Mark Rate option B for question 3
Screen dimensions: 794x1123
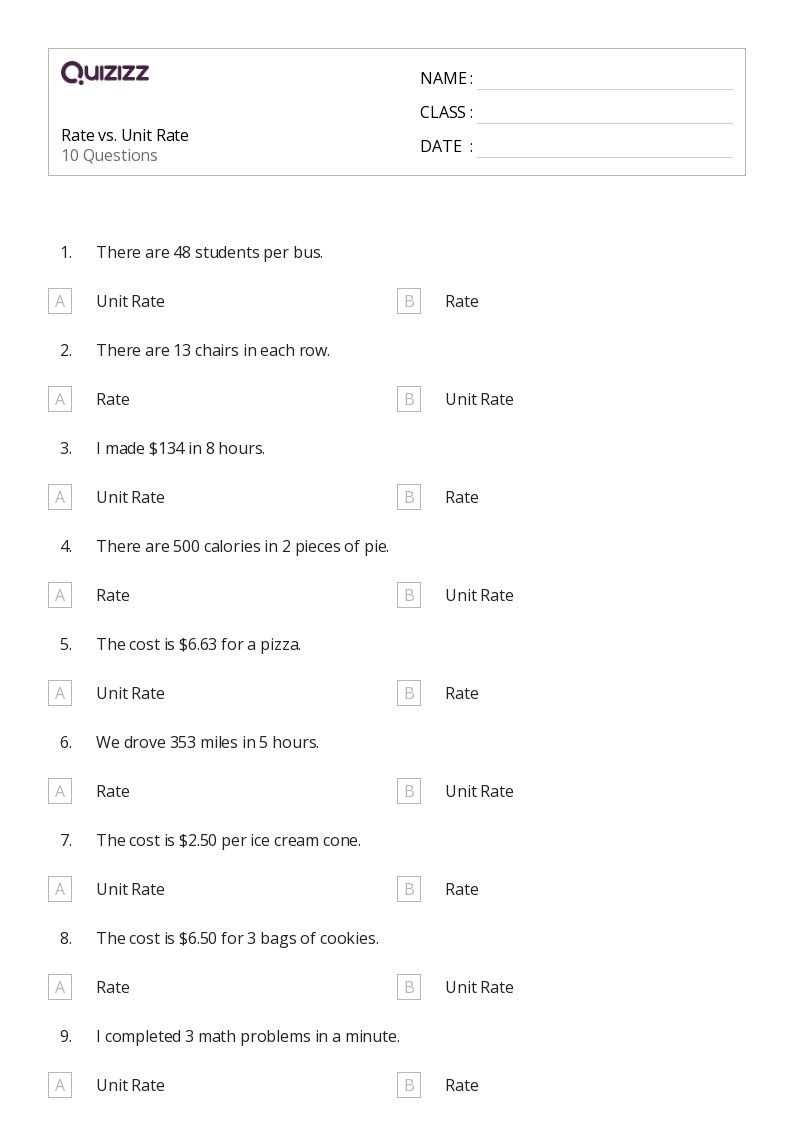[x=409, y=497]
